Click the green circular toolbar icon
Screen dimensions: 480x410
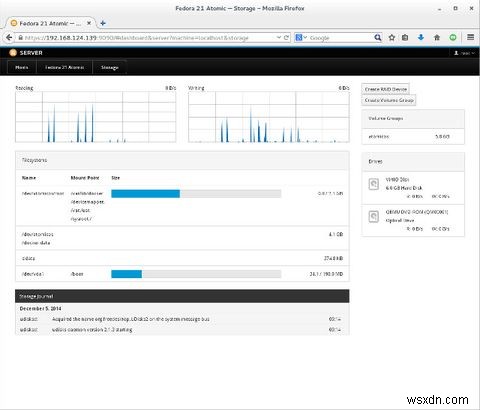click(x=453, y=38)
